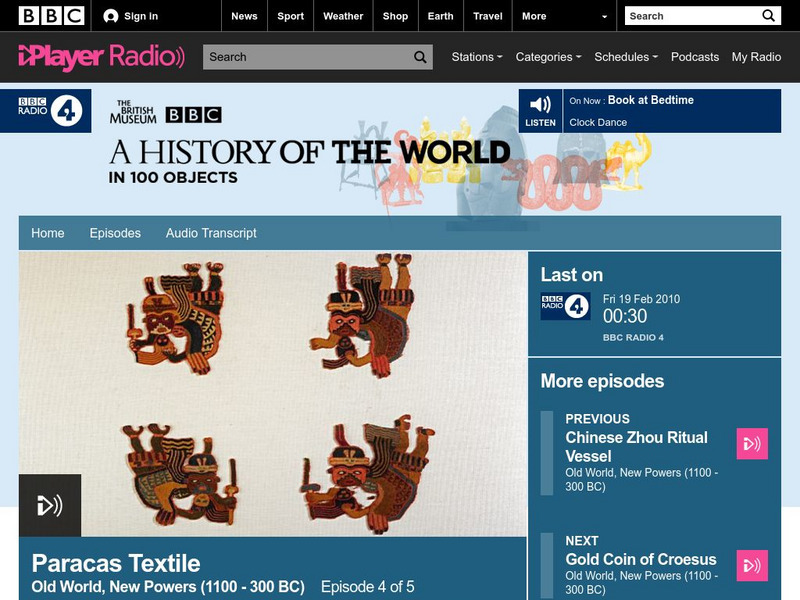
Task: Click the BBC RADIO 4 text link
Action: point(633,337)
